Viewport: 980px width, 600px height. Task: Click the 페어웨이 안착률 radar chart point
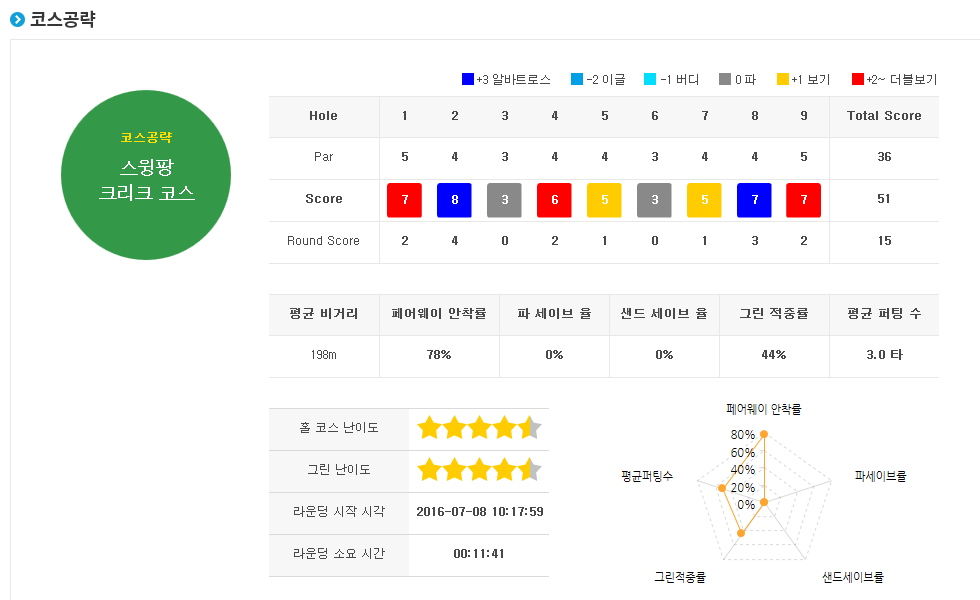click(x=764, y=434)
